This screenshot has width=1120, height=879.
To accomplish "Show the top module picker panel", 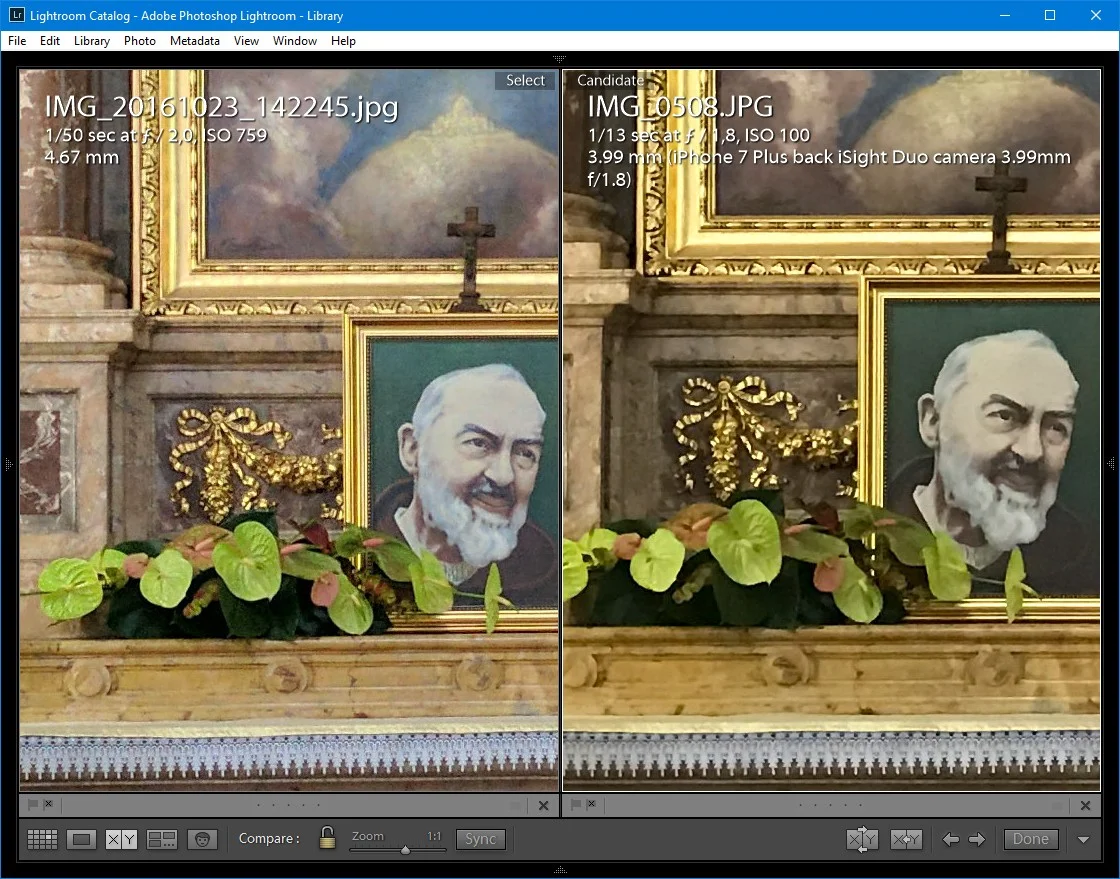I will [559, 59].
